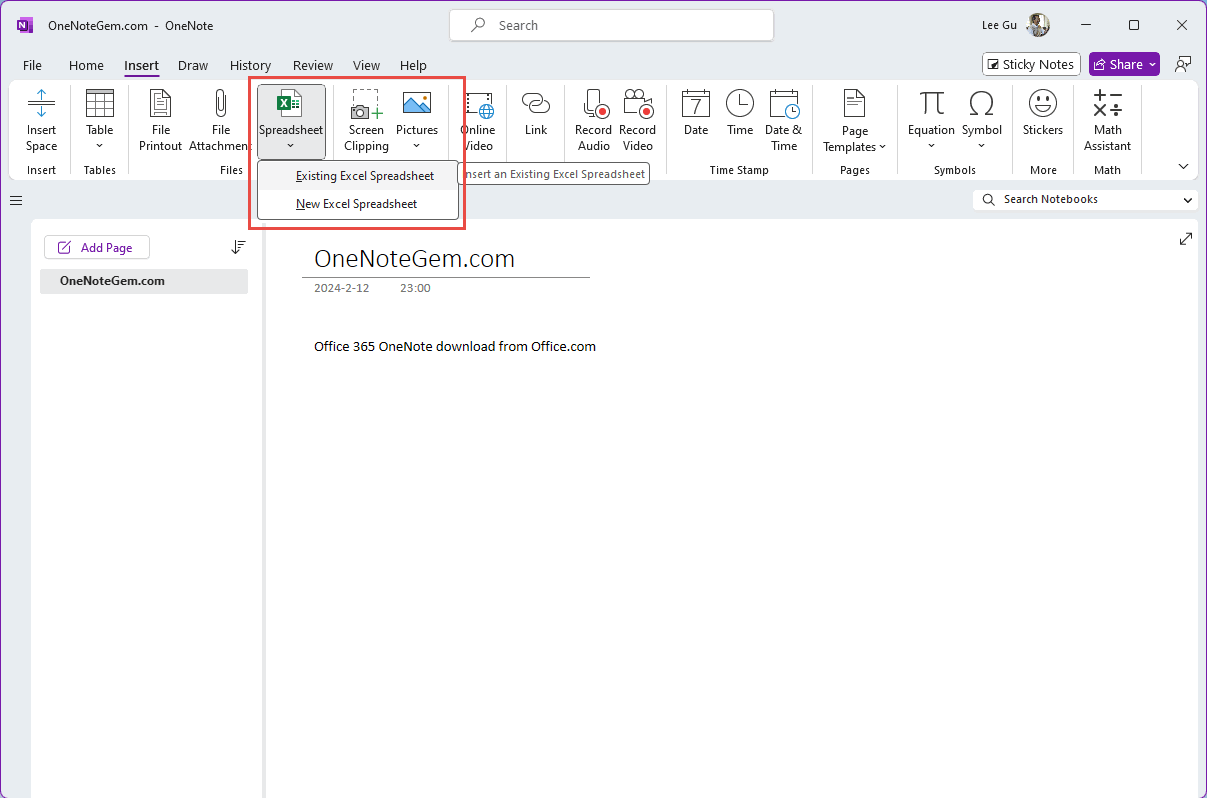Screen dimensions: 1207x798
Task: Choose New Excel Spreadsheet
Action: click(358, 204)
